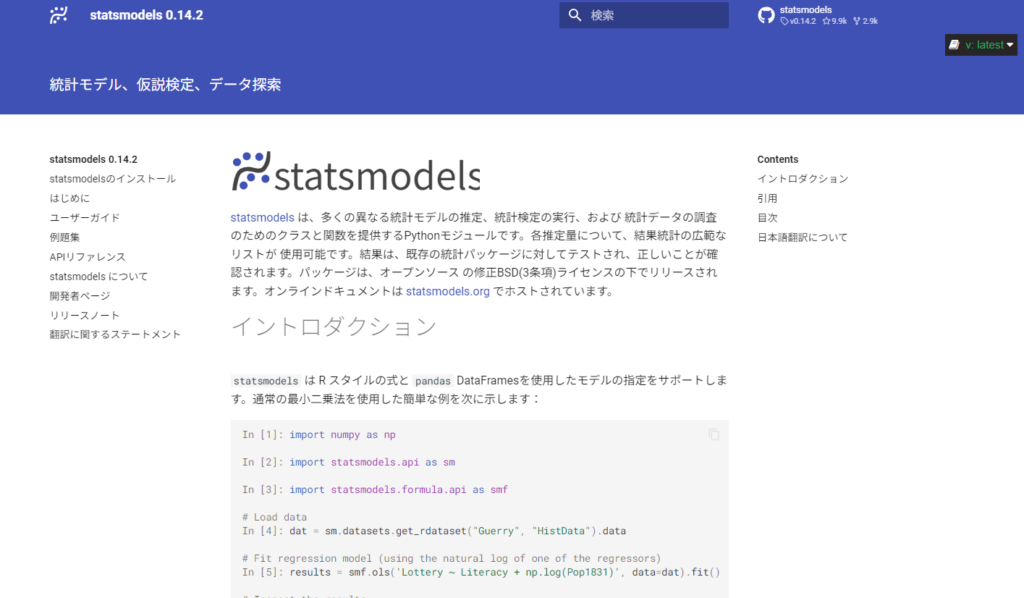Click the book icon in version selector
1024x598 pixels.
[x=954, y=44]
